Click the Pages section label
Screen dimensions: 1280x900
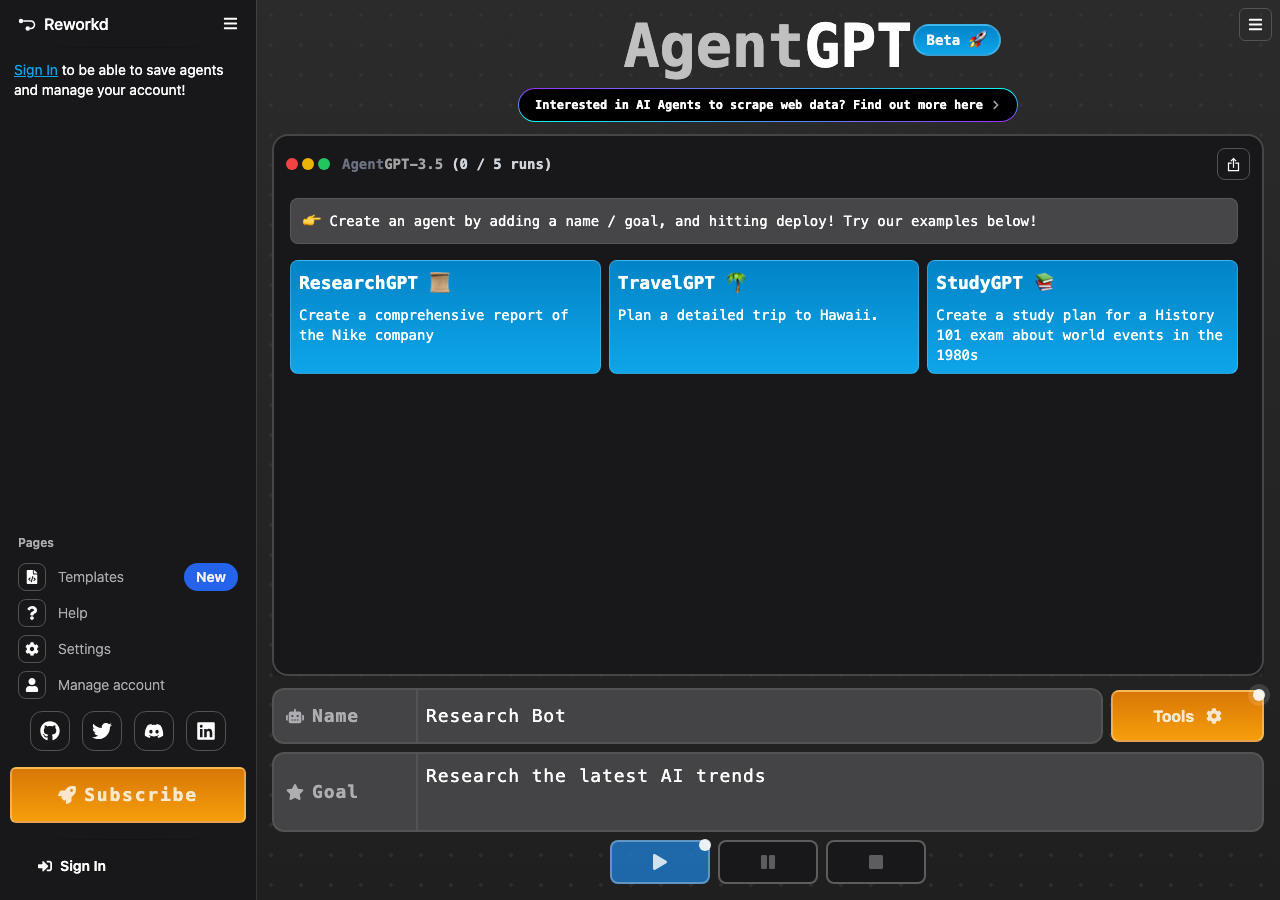pos(36,543)
